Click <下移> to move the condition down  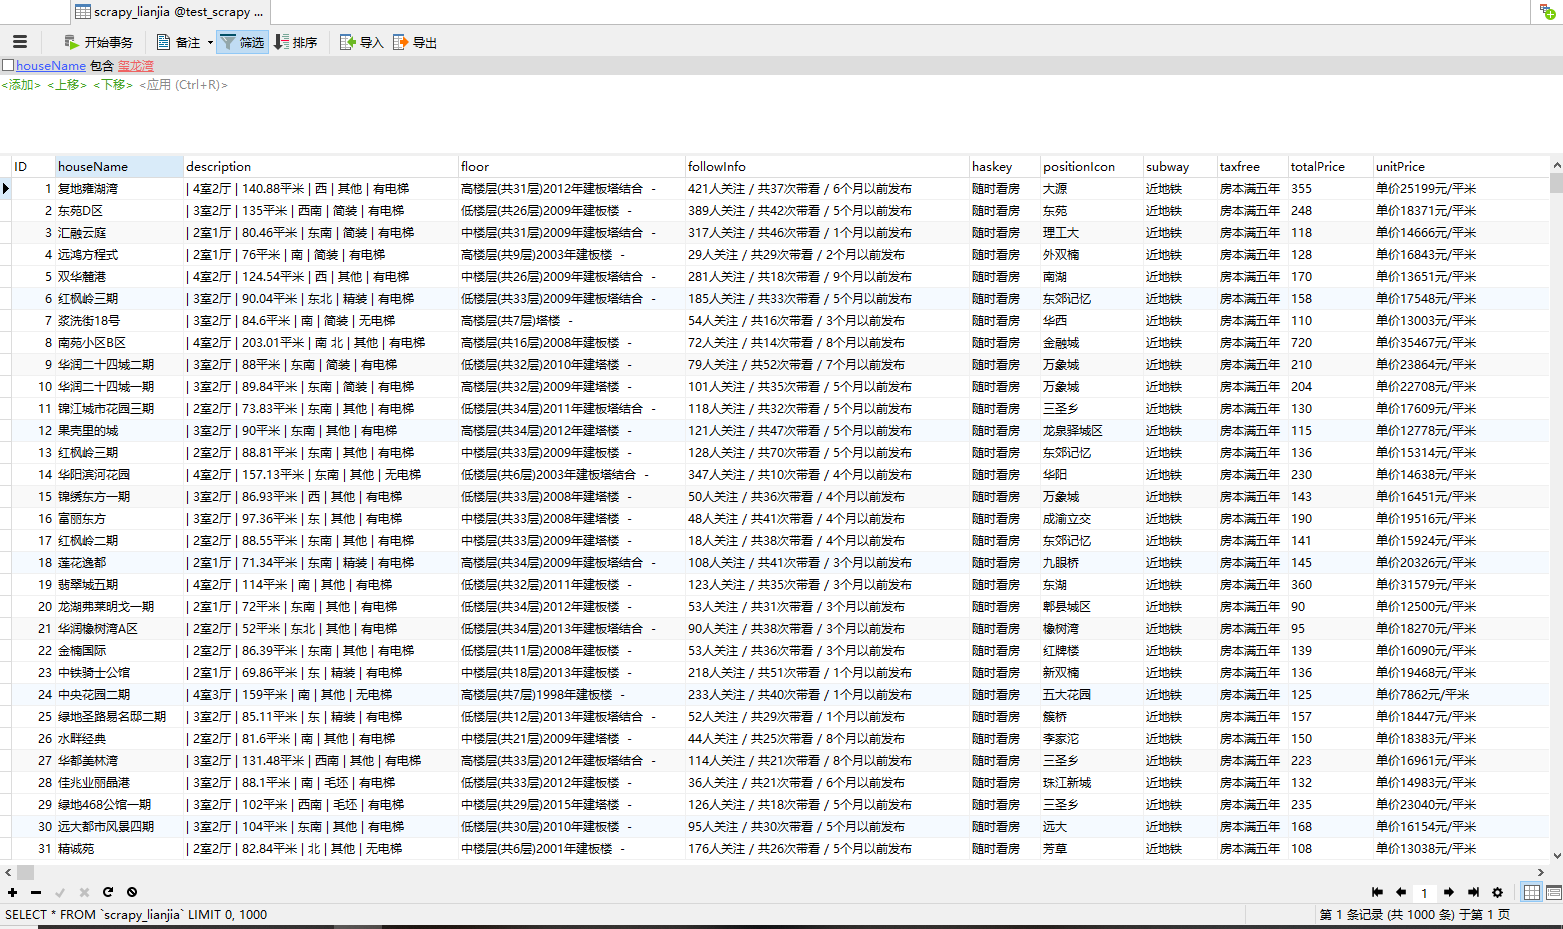pyautogui.click(x=113, y=85)
